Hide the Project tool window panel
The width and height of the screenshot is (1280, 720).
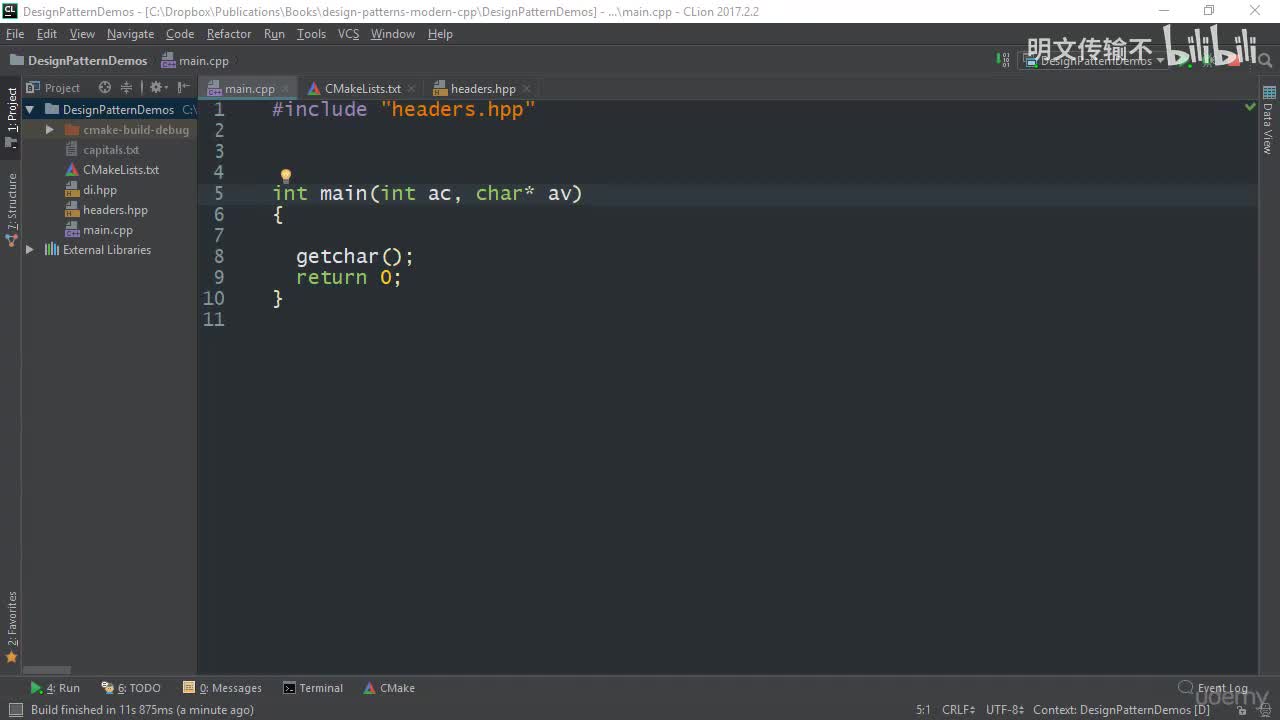tap(184, 88)
